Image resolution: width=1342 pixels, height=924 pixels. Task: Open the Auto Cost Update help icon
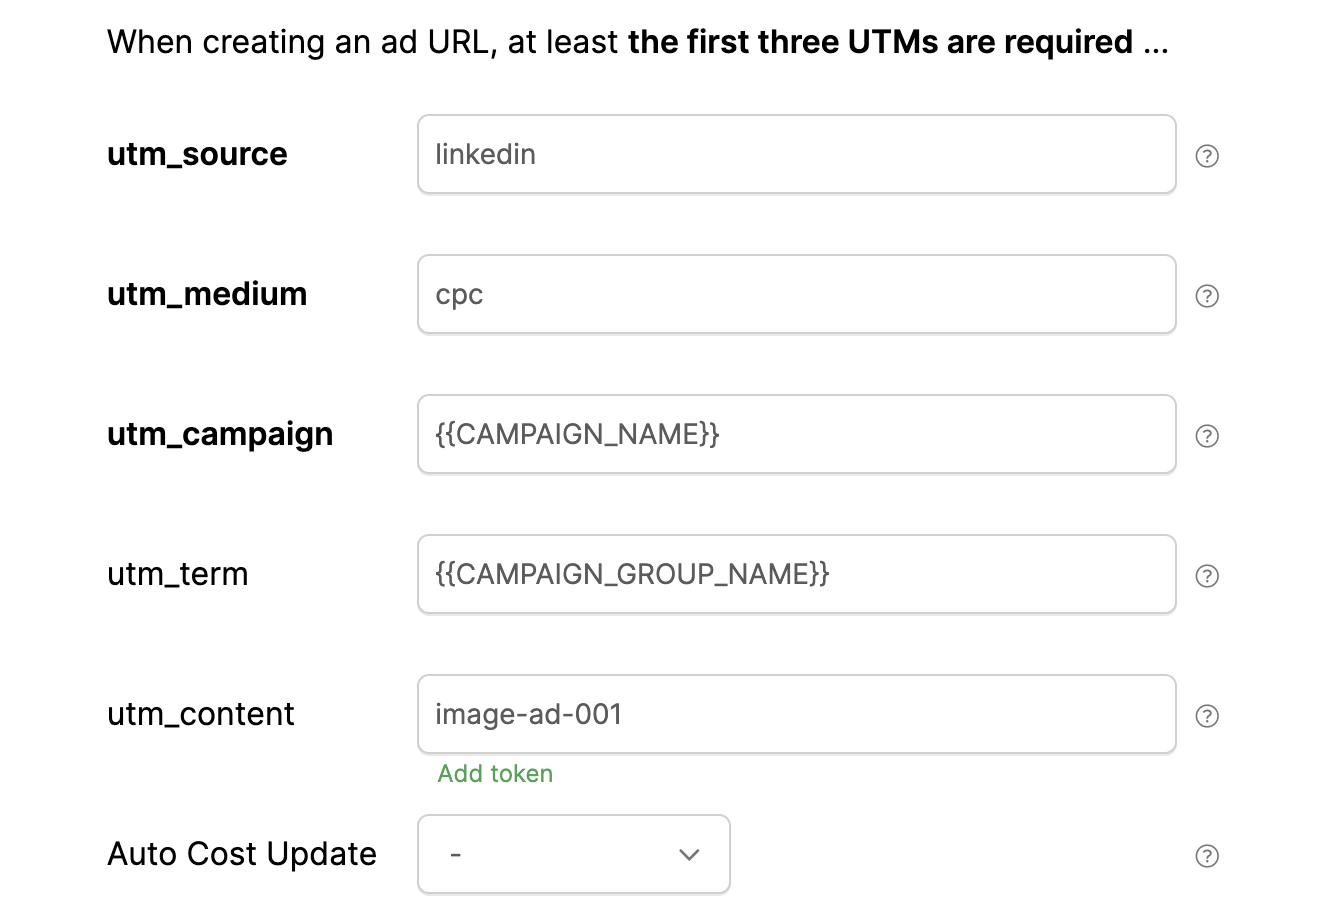pyautogui.click(x=1207, y=856)
